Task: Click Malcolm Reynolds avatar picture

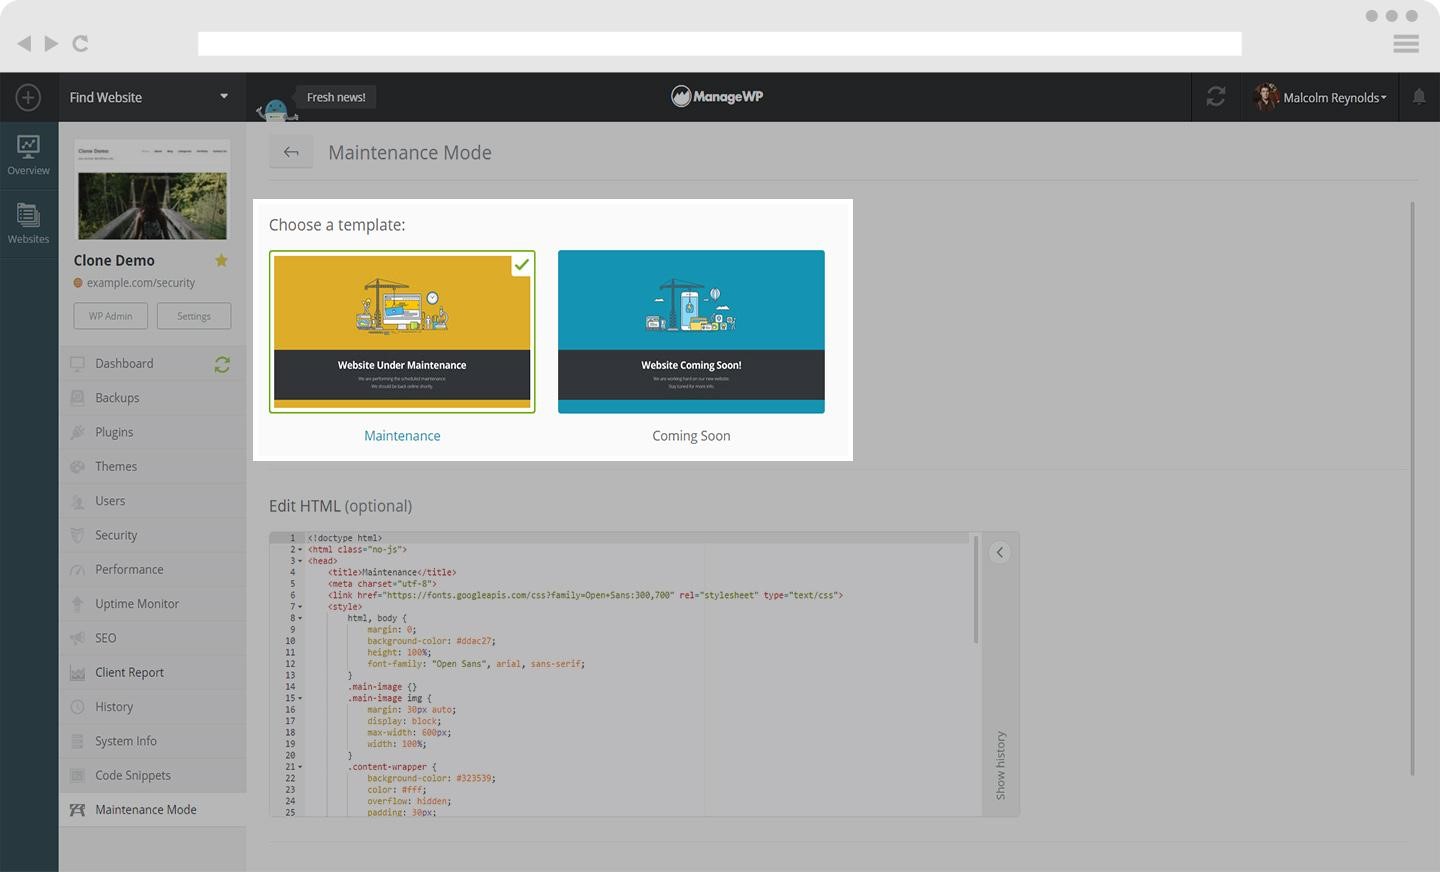Action: coord(1266,96)
